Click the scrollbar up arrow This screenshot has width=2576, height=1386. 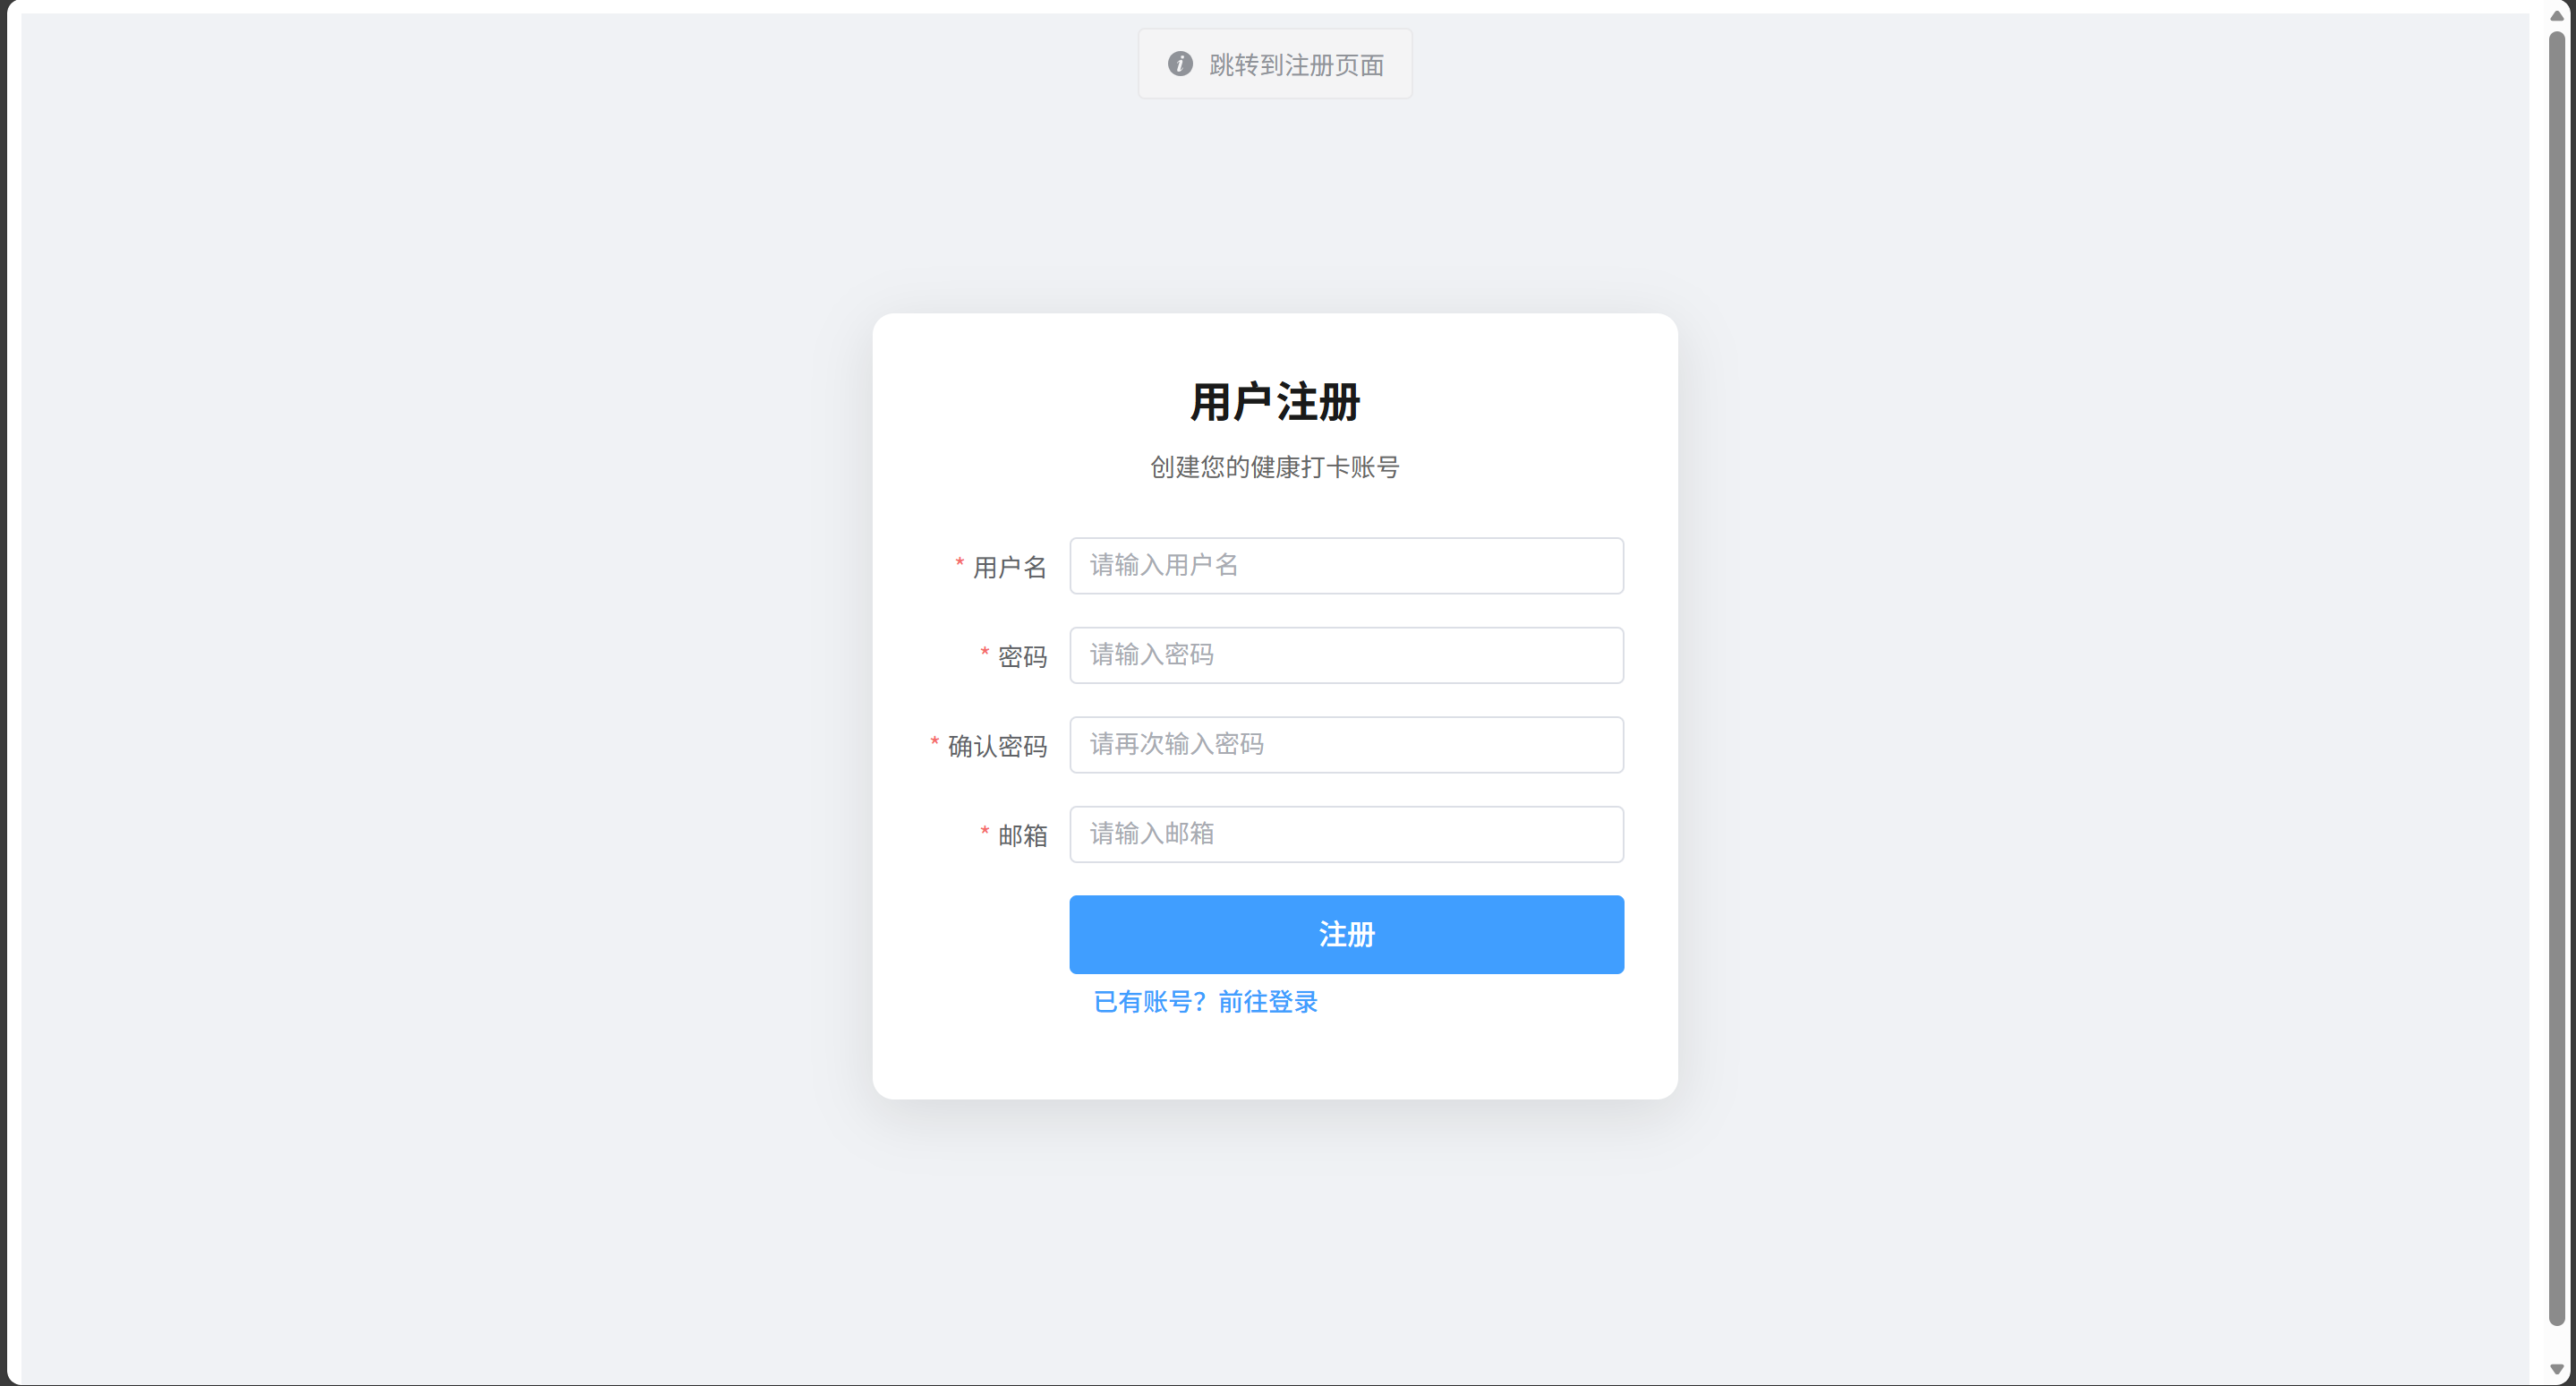click(x=2556, y=15)
